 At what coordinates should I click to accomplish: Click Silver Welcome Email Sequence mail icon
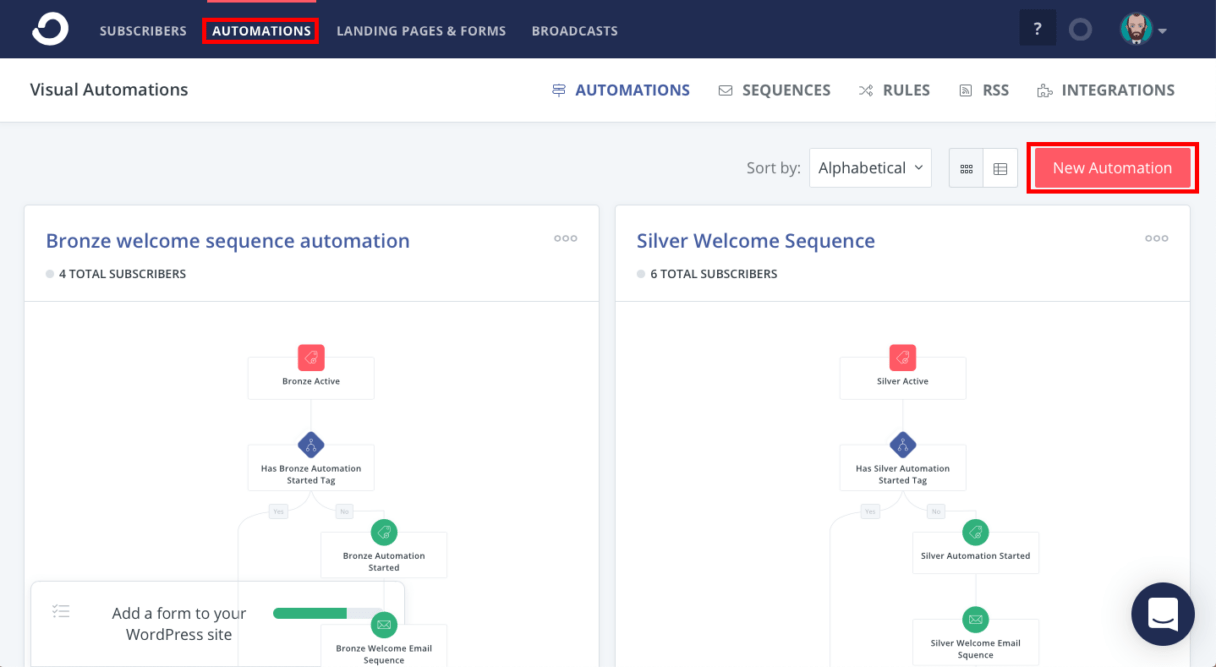[975, 619]
